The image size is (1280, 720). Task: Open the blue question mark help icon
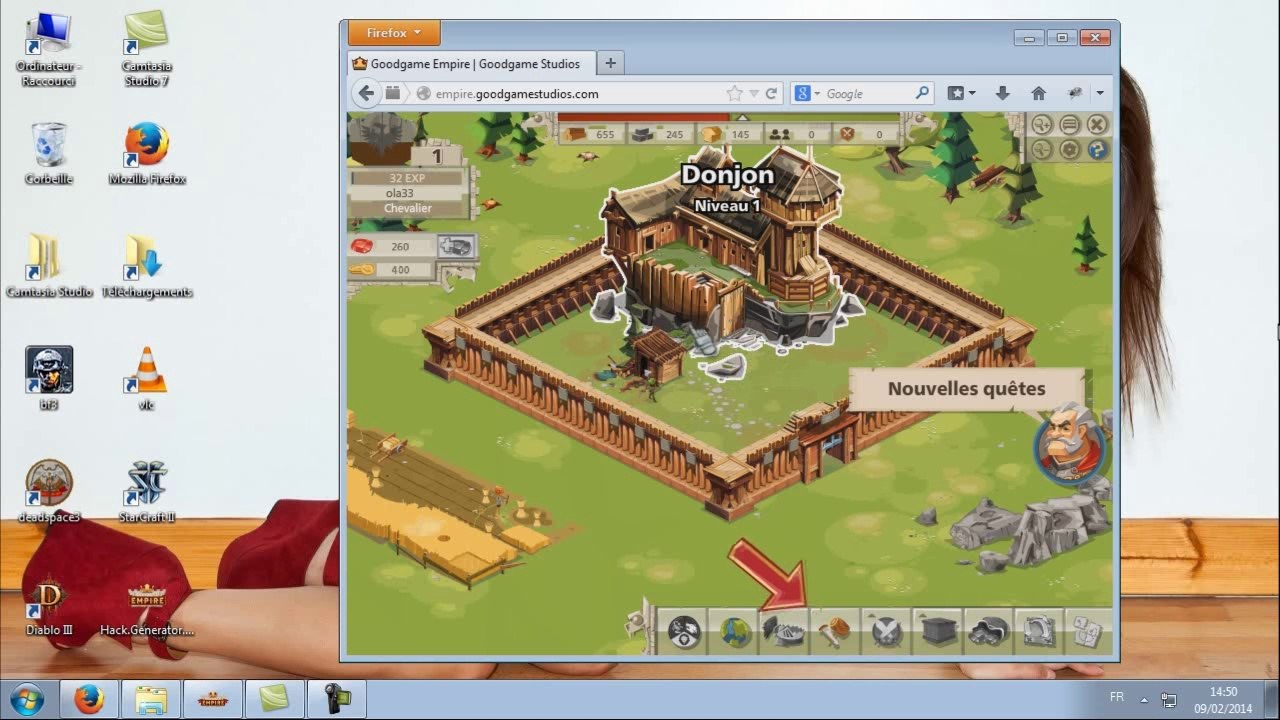[x=1097, y=150]
